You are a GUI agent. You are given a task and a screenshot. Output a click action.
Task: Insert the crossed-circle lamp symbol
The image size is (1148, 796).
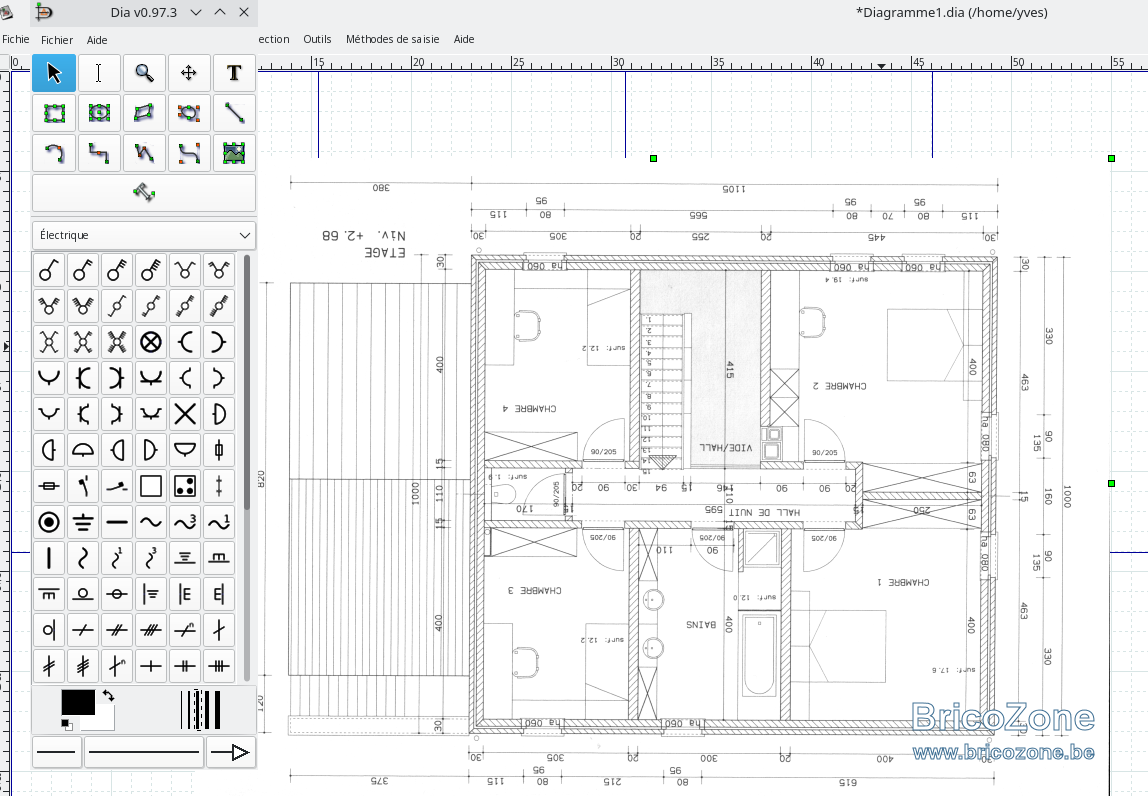click(x=151, y=342)
